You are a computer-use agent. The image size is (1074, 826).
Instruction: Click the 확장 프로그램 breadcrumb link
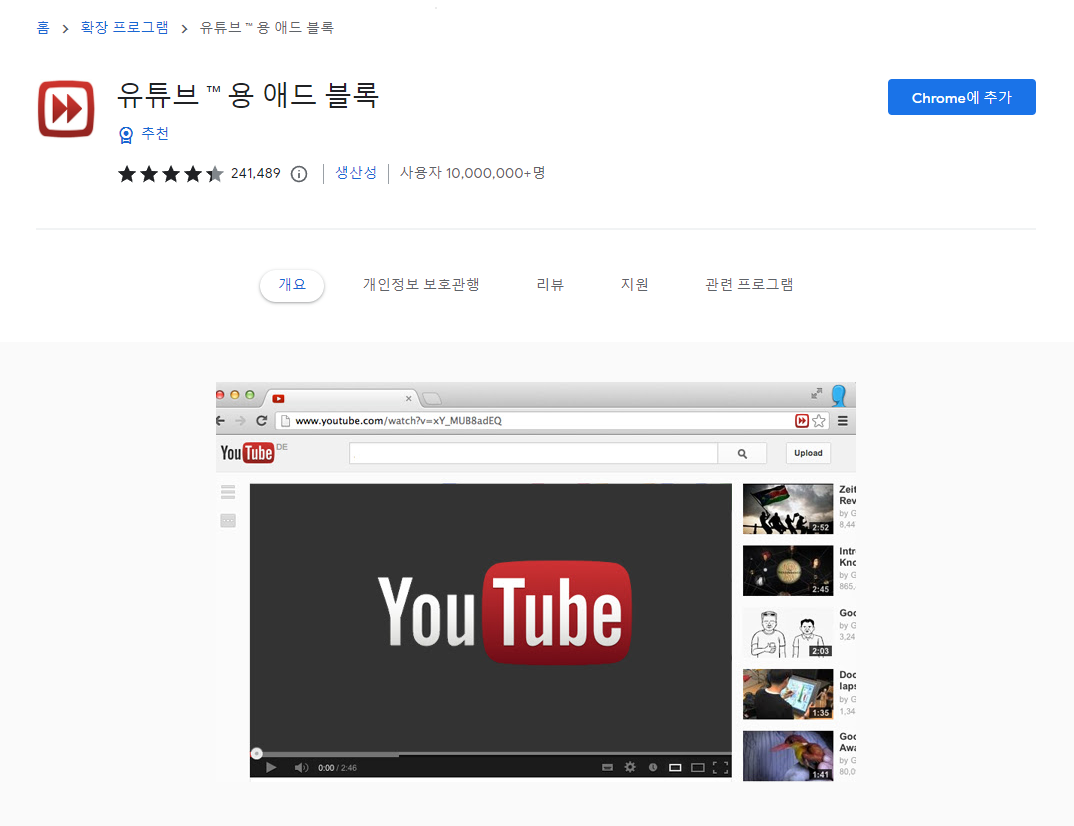124,28
